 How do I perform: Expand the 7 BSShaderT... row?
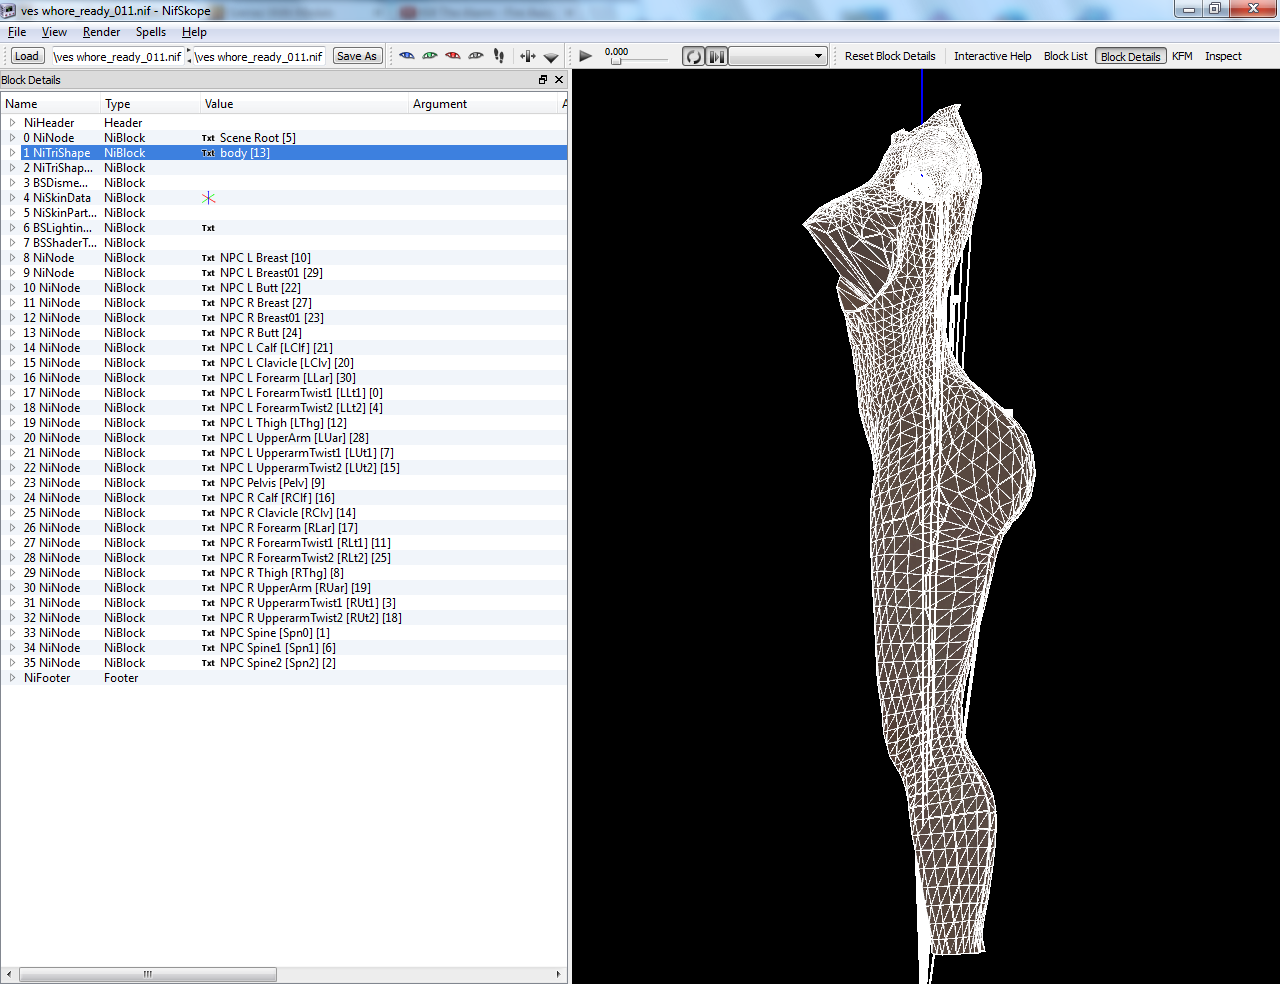pos(12,243)
